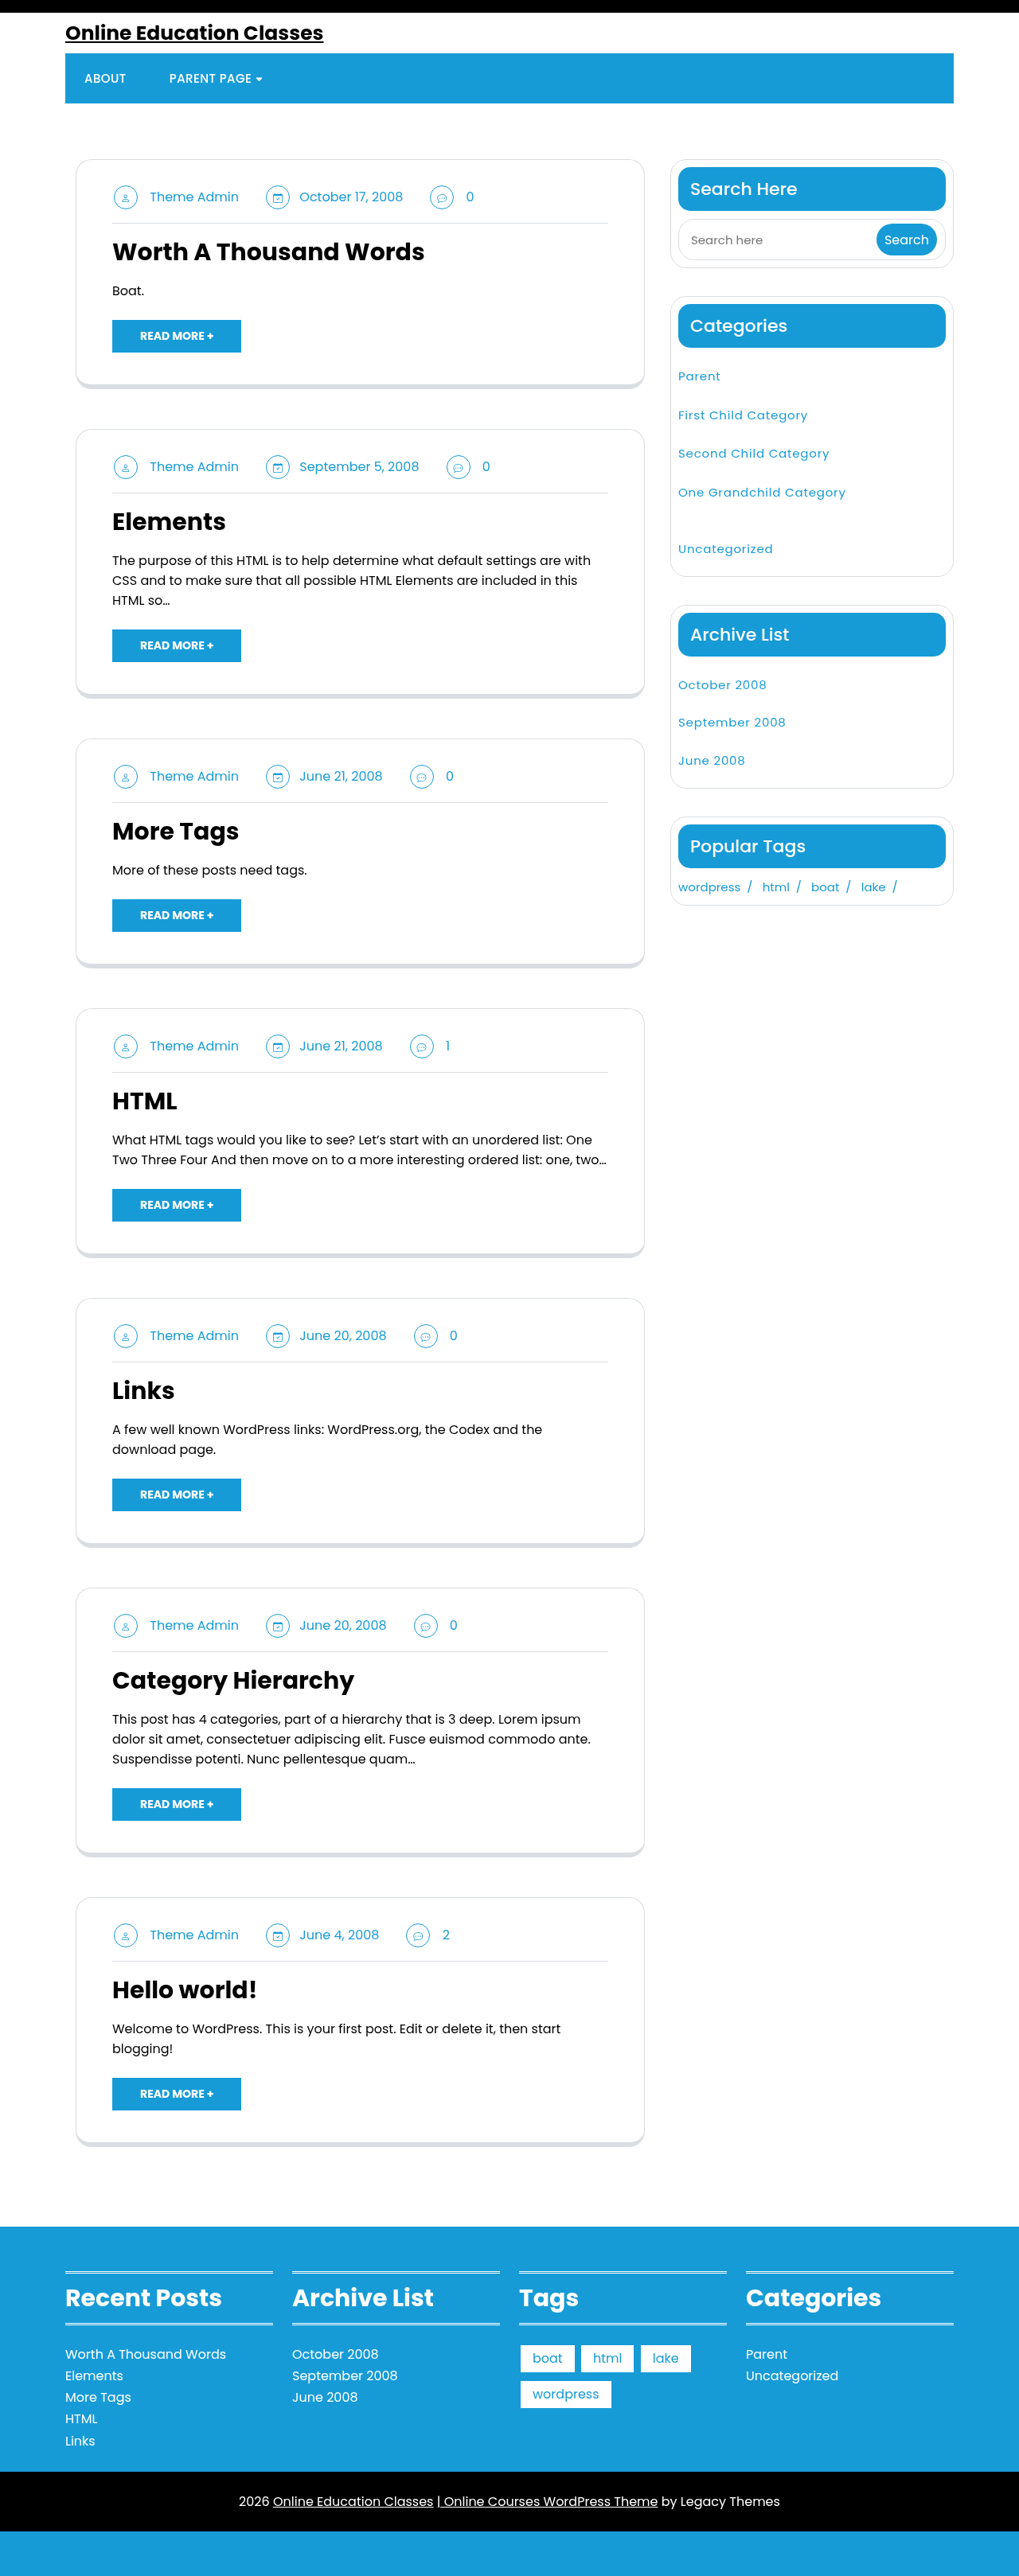This screenshot has width=1019, height=2576.
Task: Click the boat tag in footer Tags
Action: (547, 2359)
